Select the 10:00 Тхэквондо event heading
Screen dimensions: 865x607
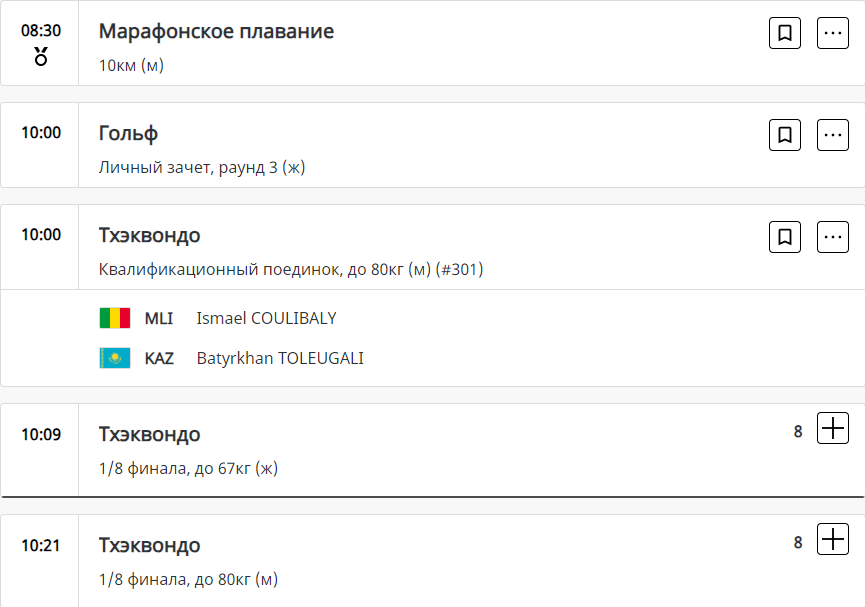coord(149,236)
